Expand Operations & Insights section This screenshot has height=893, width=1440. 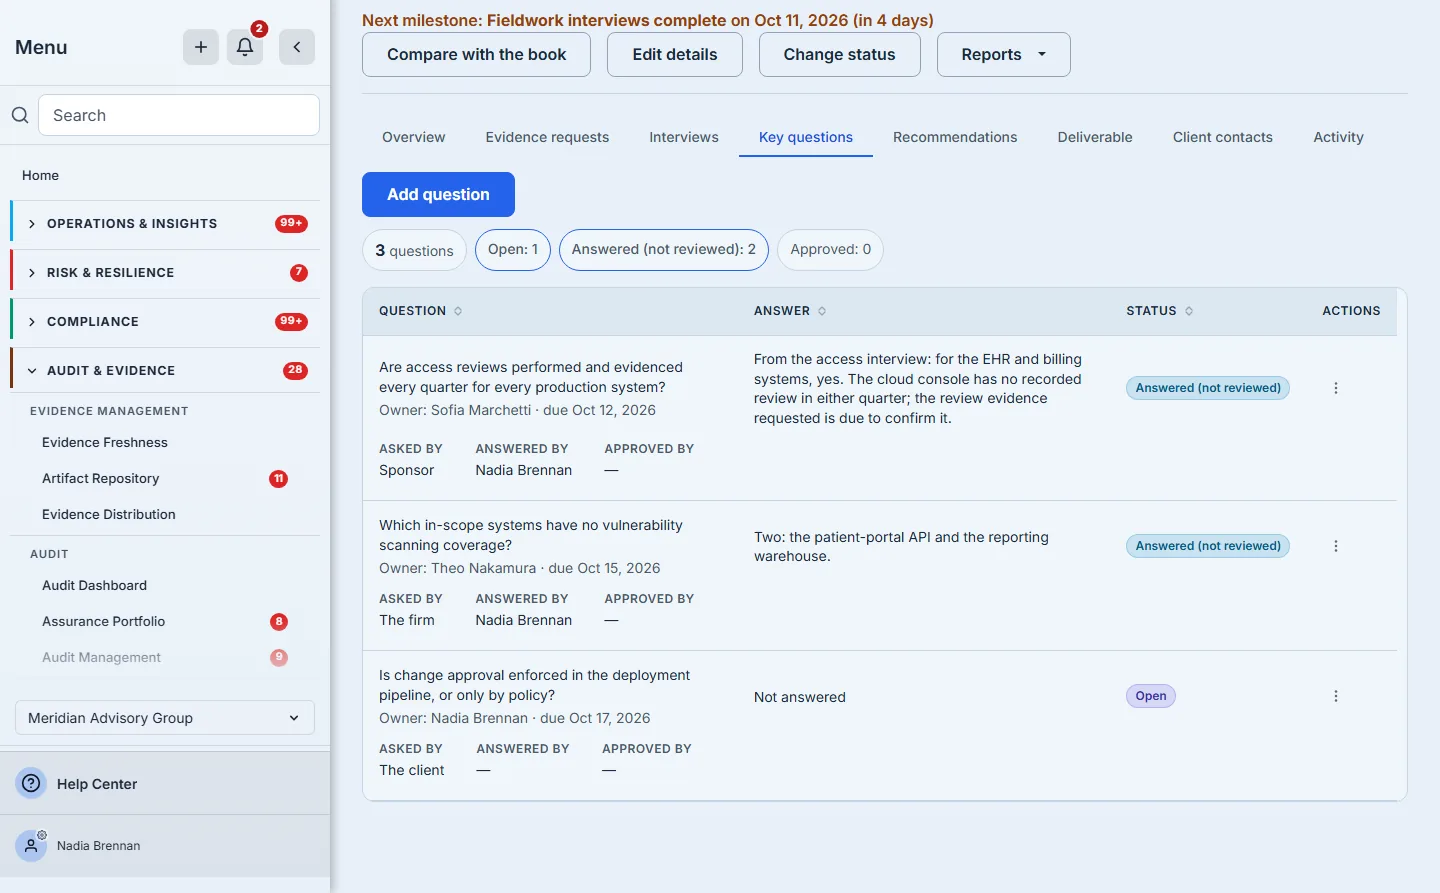point(166,223)
